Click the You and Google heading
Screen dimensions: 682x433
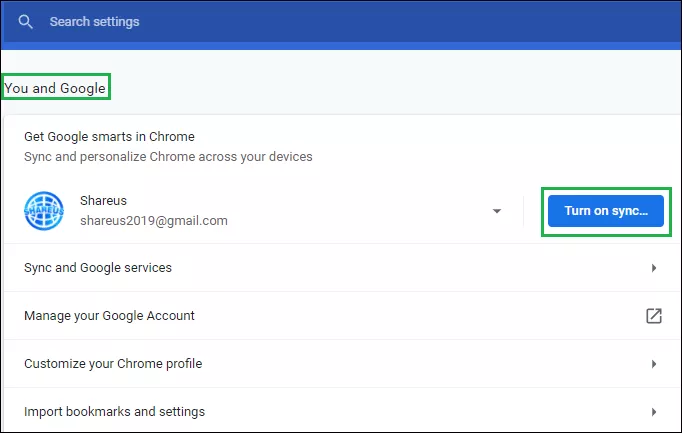click(x=55, y=88)
